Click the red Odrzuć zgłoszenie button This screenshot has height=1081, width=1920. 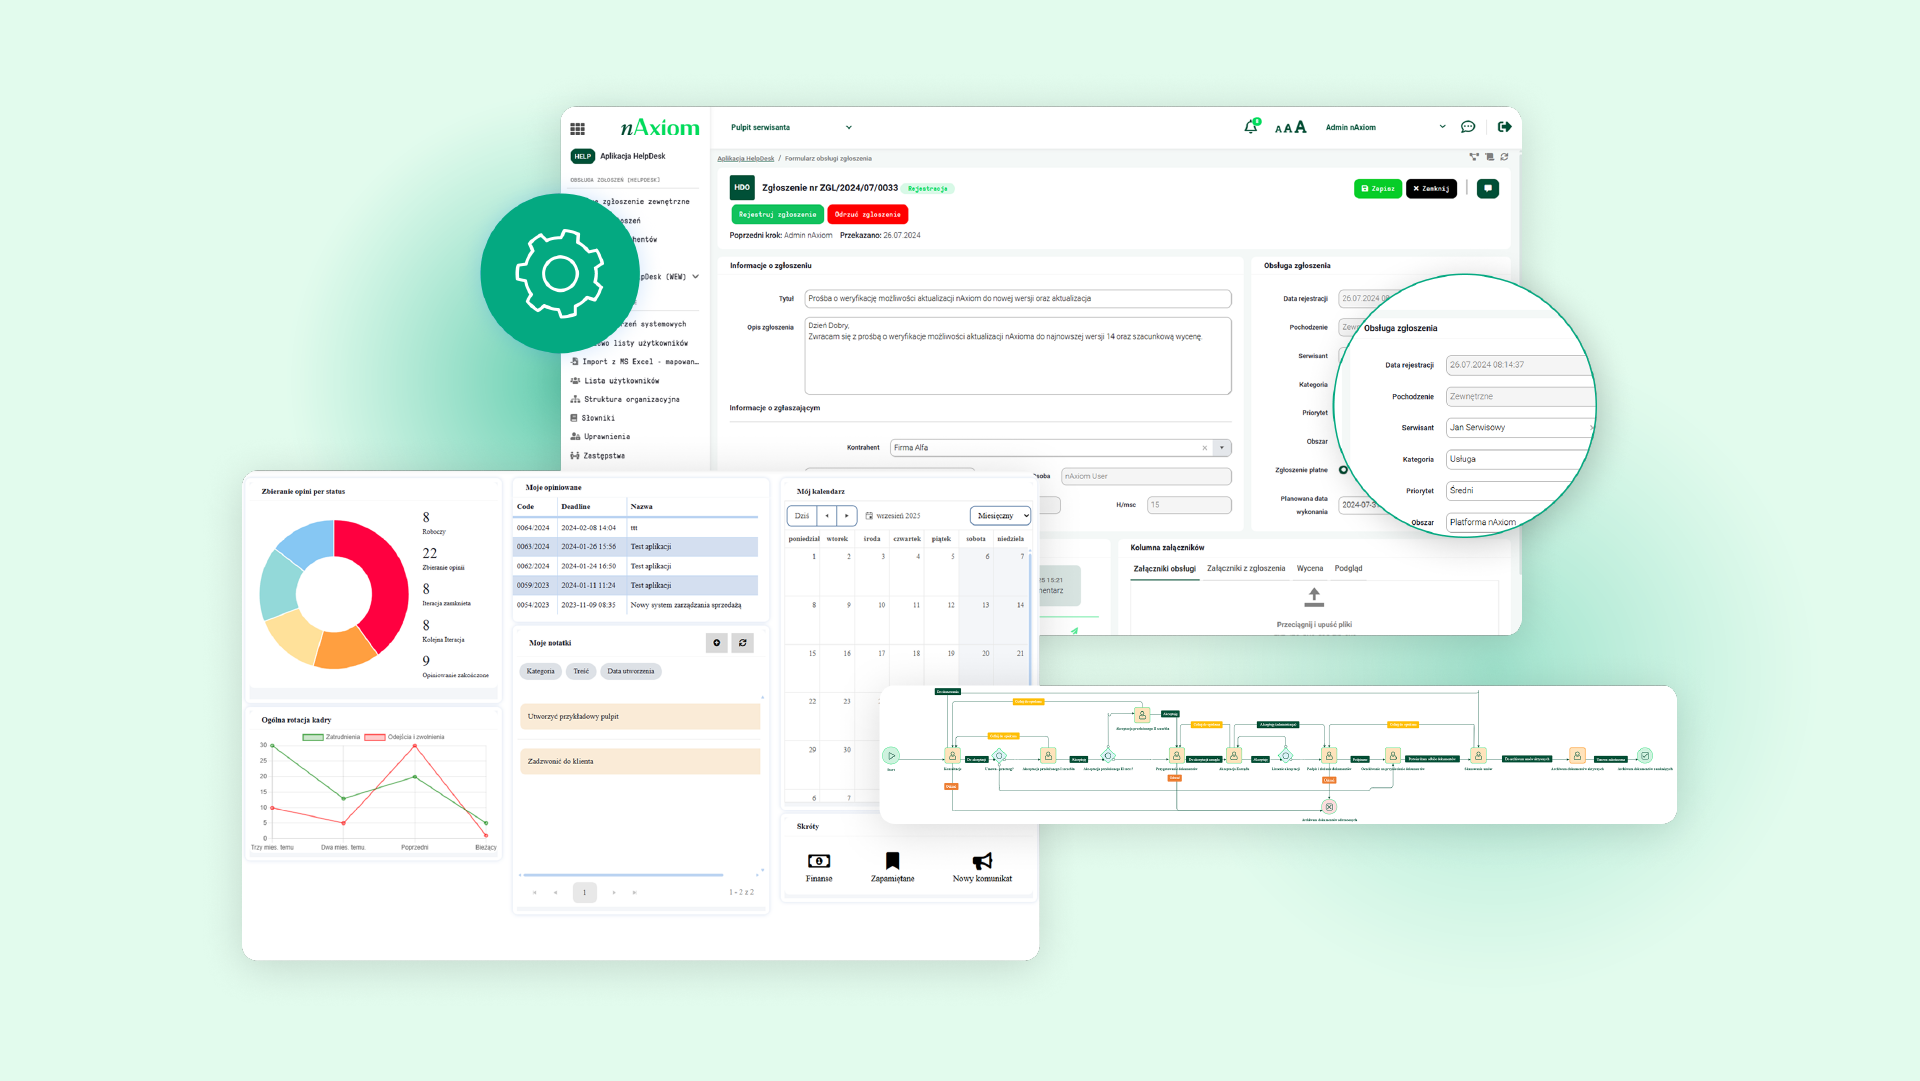tap(867, 215)
